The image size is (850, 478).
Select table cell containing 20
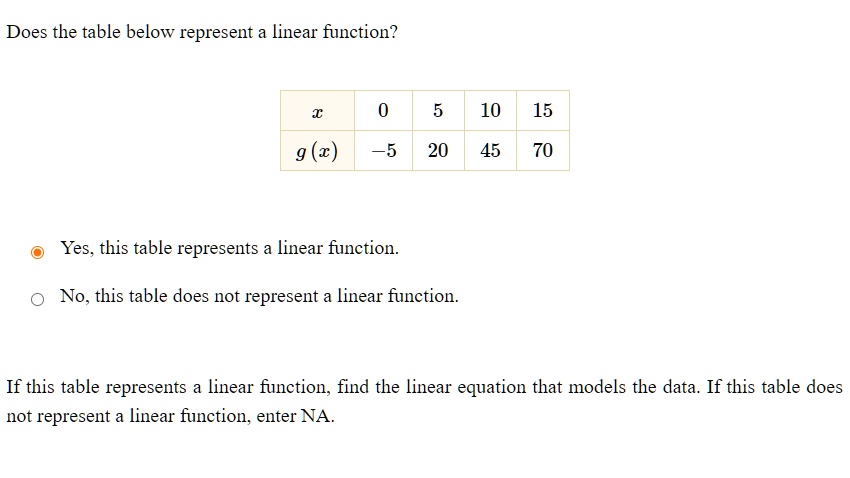(438, 151)
